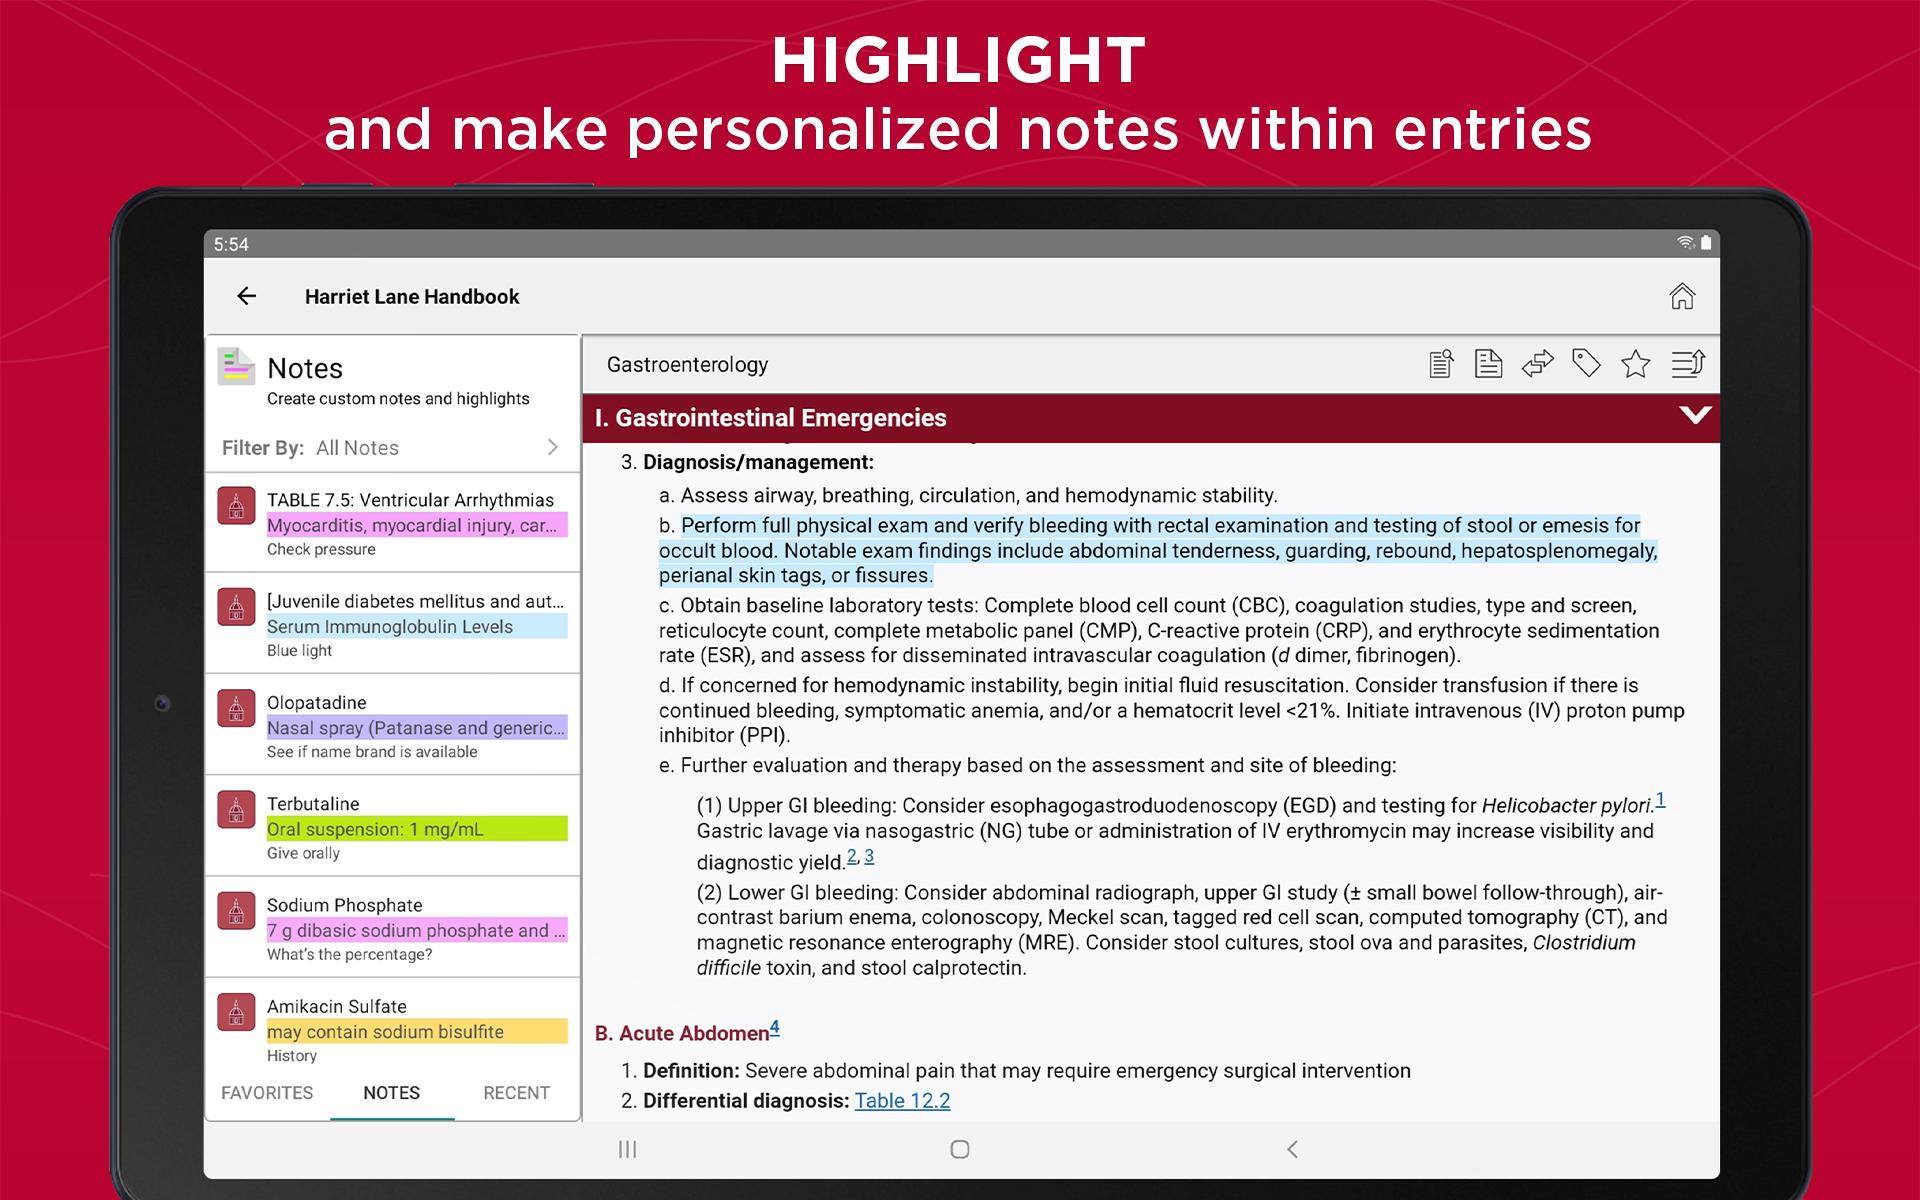
Task: Toggle the favorite star for Gastroenterology
Action: tap(1635, 364)
